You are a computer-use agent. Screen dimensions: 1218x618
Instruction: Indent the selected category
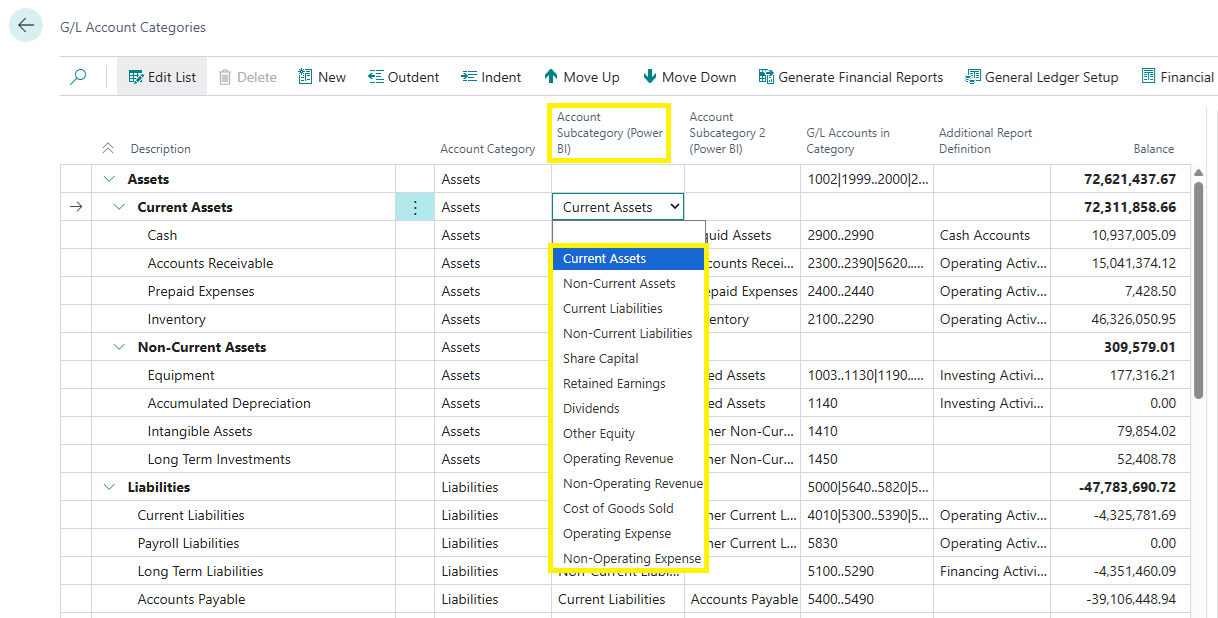(x=491, y=77)
